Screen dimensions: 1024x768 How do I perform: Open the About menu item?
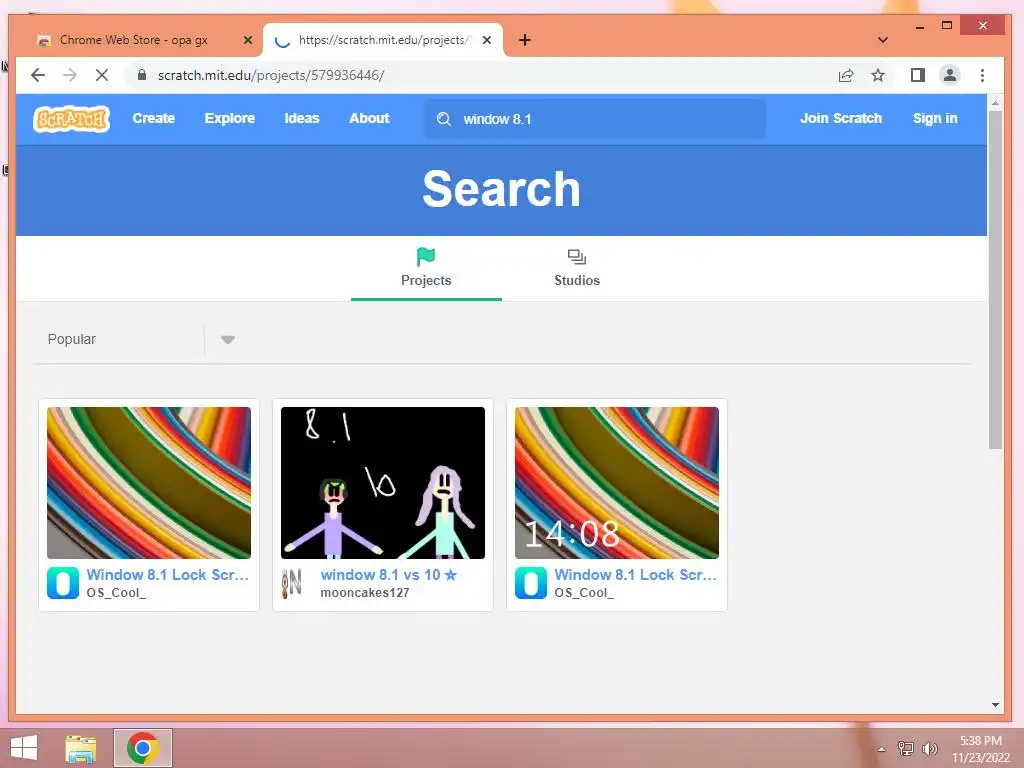click(369, 118)
